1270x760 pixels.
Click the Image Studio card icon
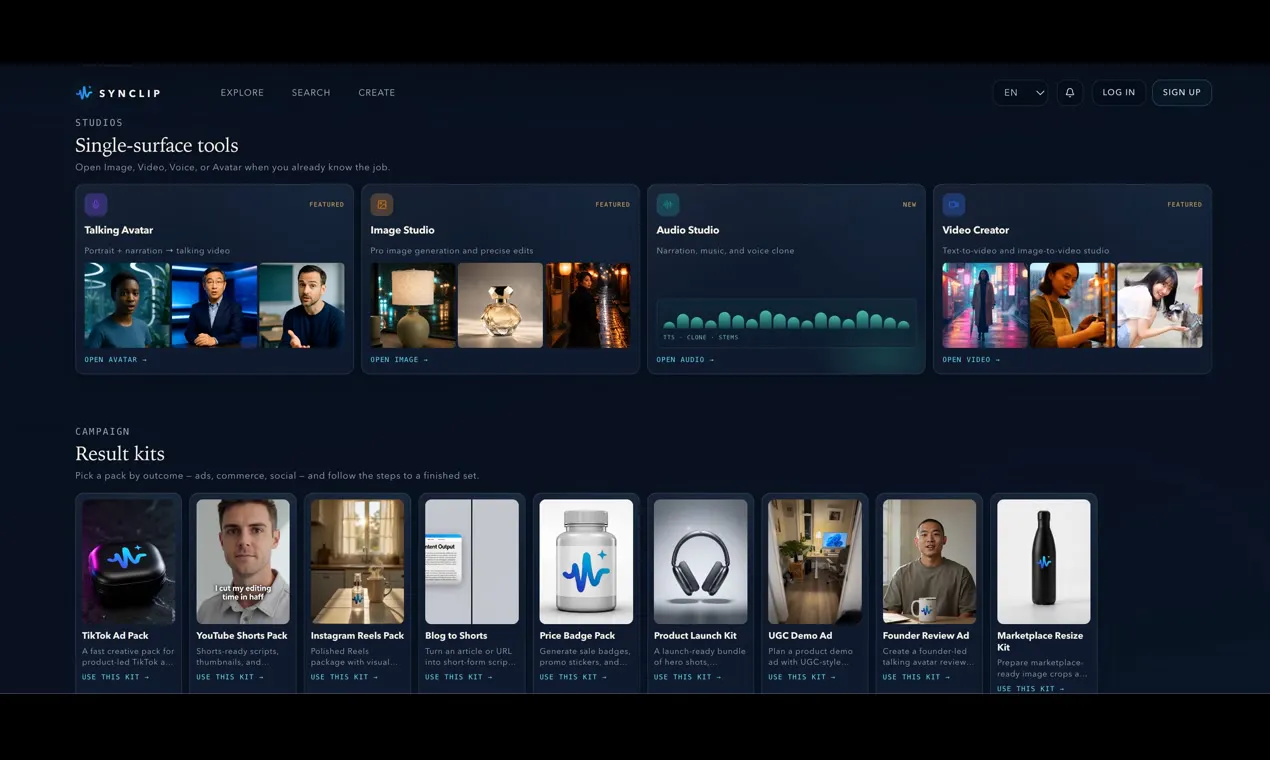(382, 204)
